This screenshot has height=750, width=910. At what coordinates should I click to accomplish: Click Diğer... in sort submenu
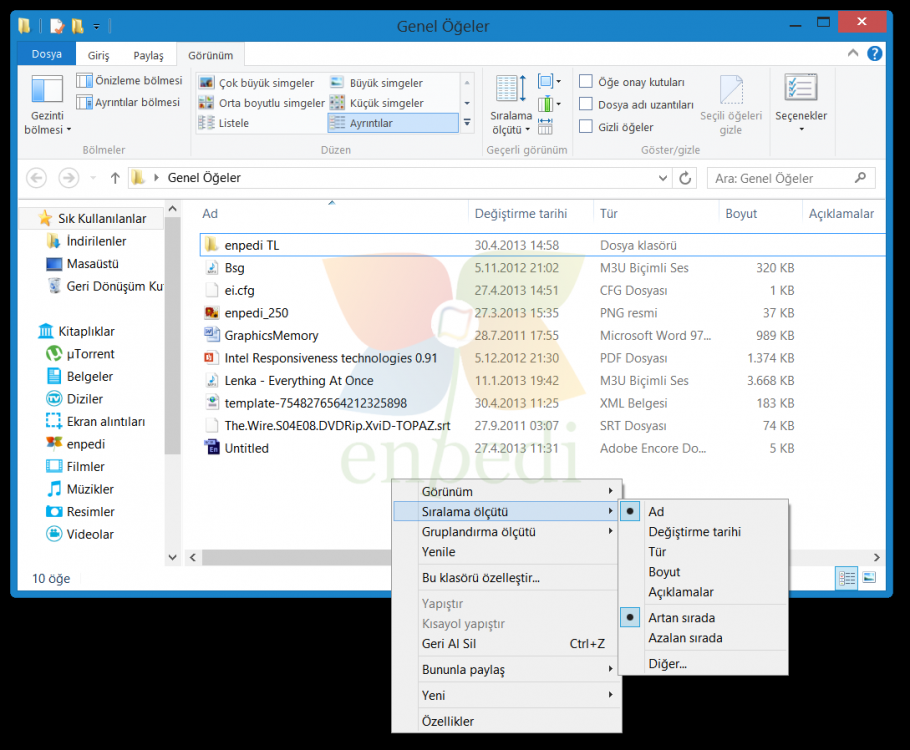(703, 664)
